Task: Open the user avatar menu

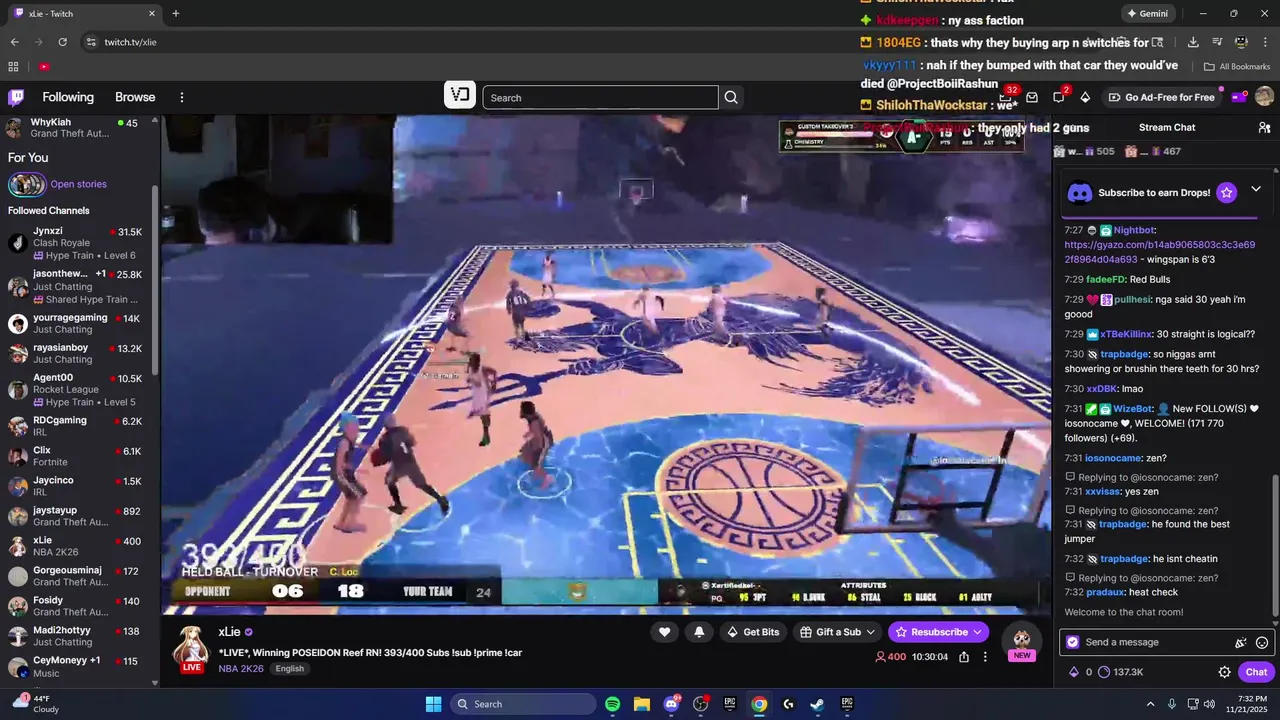Action: (x=1264, y=97)
